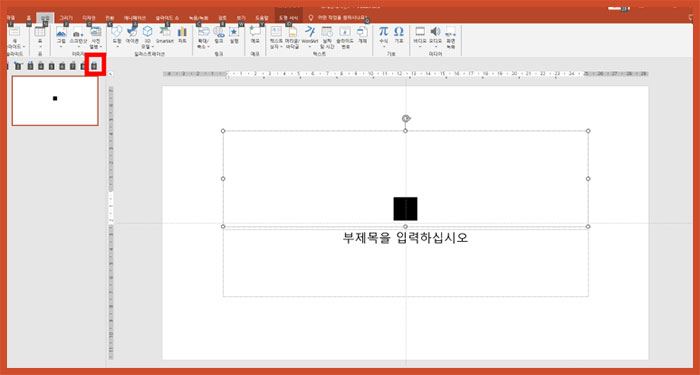Switch to the 슬라이드 쇼 tab
Viewport: 700px width, 375px height.
[x=167, y=18]
